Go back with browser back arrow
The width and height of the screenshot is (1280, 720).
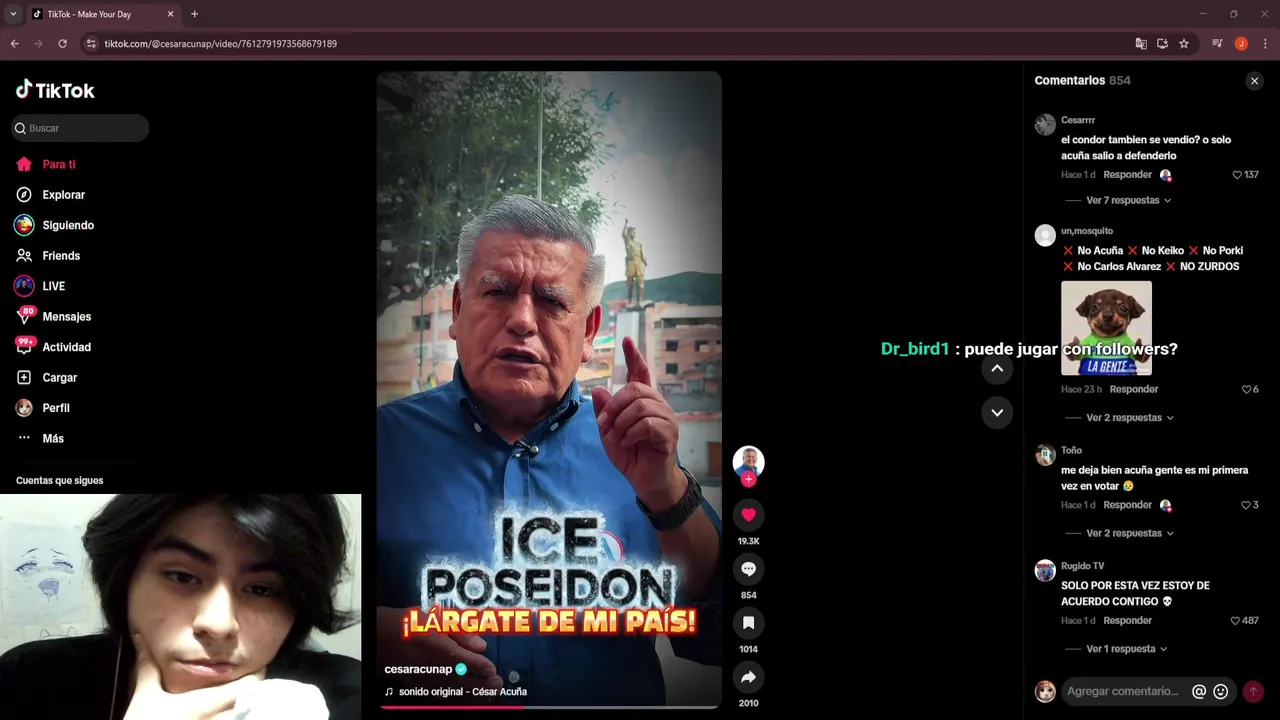pyautogui.click(x=14, y=44)
